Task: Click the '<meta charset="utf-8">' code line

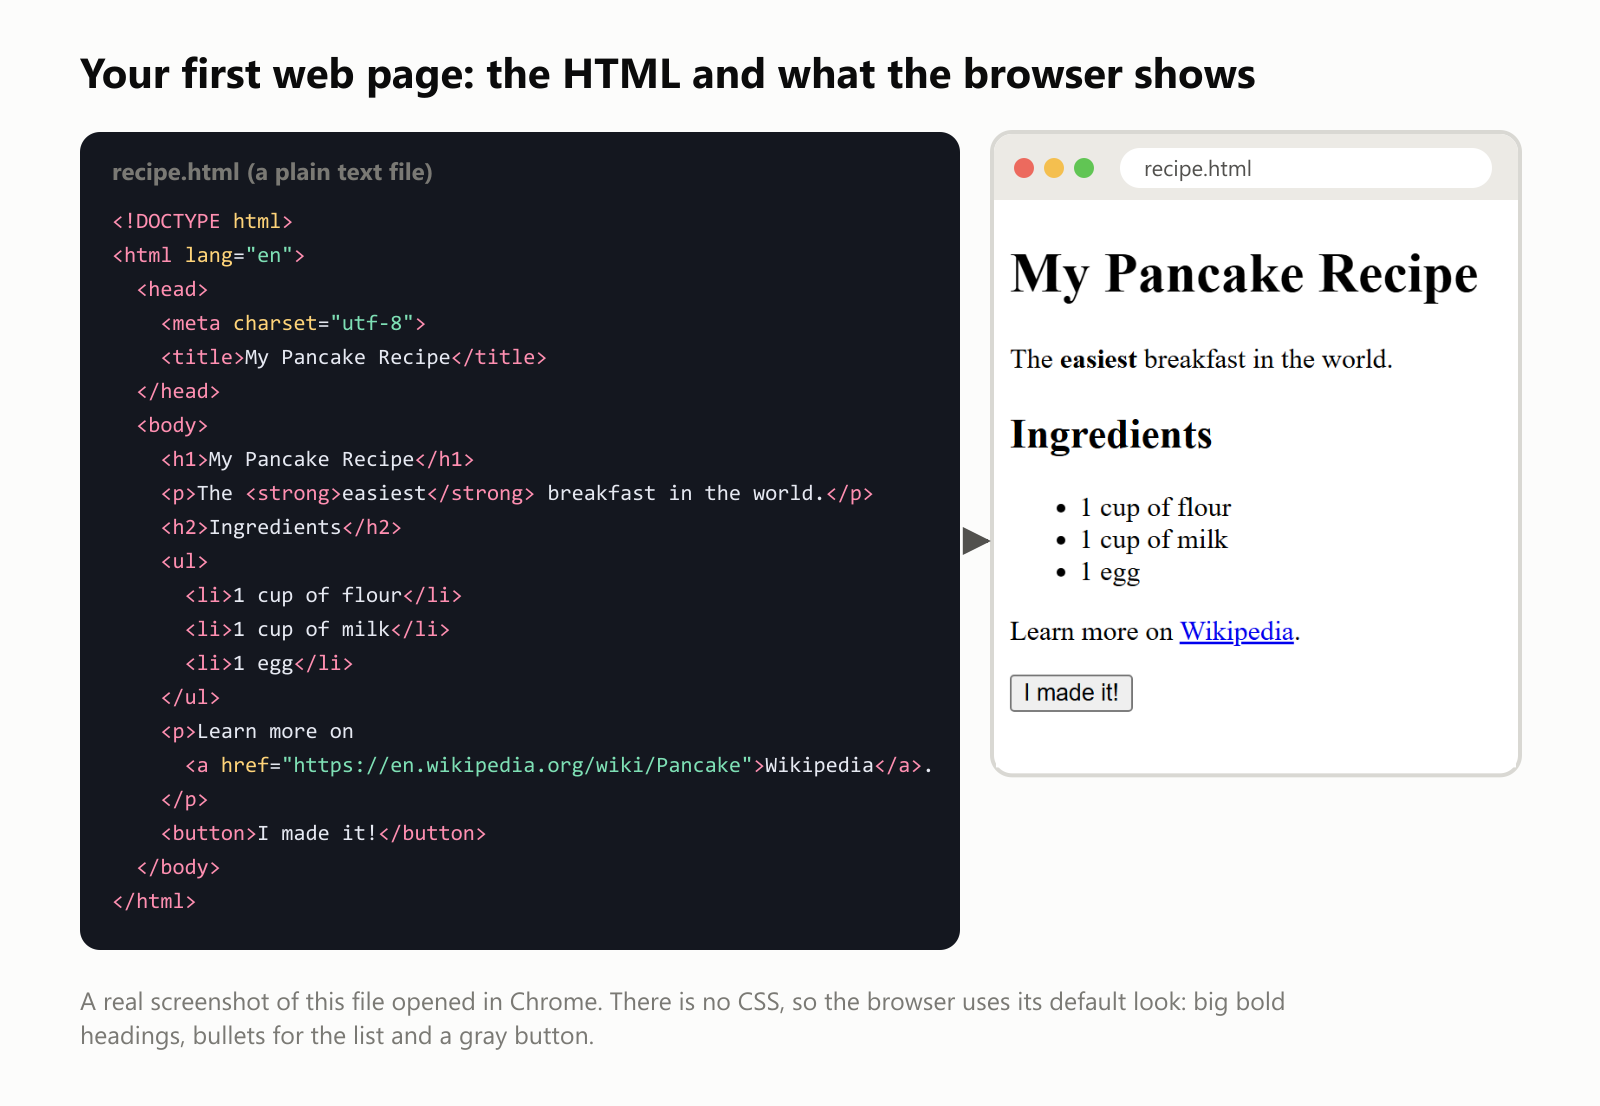Action: click(293, 323)
